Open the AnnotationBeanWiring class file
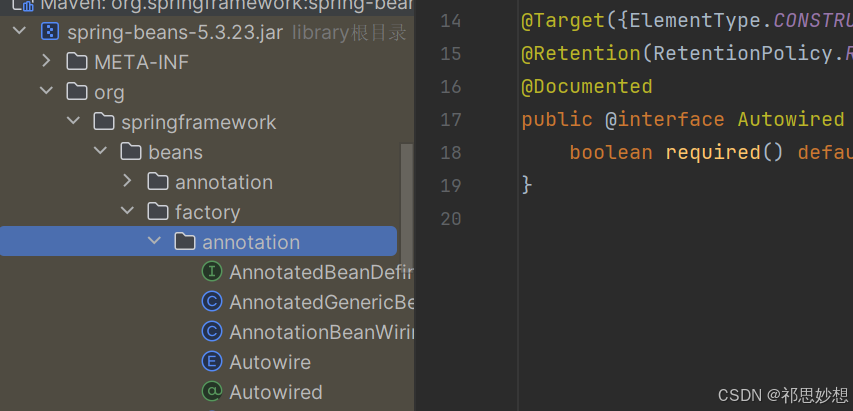 point(322,332)
